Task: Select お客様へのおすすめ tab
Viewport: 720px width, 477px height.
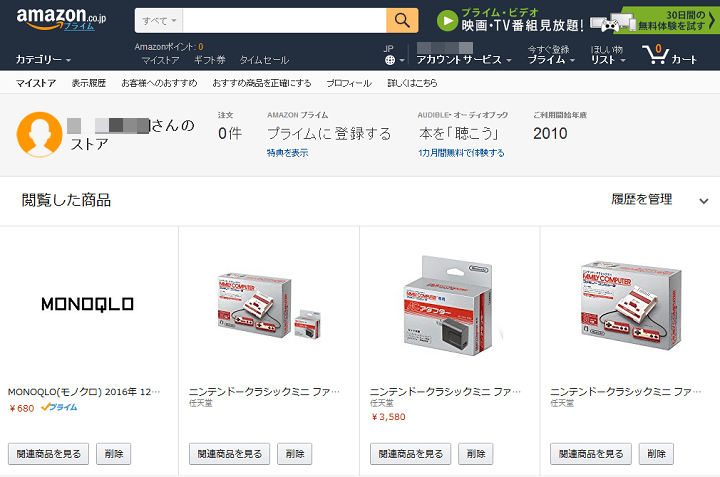Action: pos(159,83)
